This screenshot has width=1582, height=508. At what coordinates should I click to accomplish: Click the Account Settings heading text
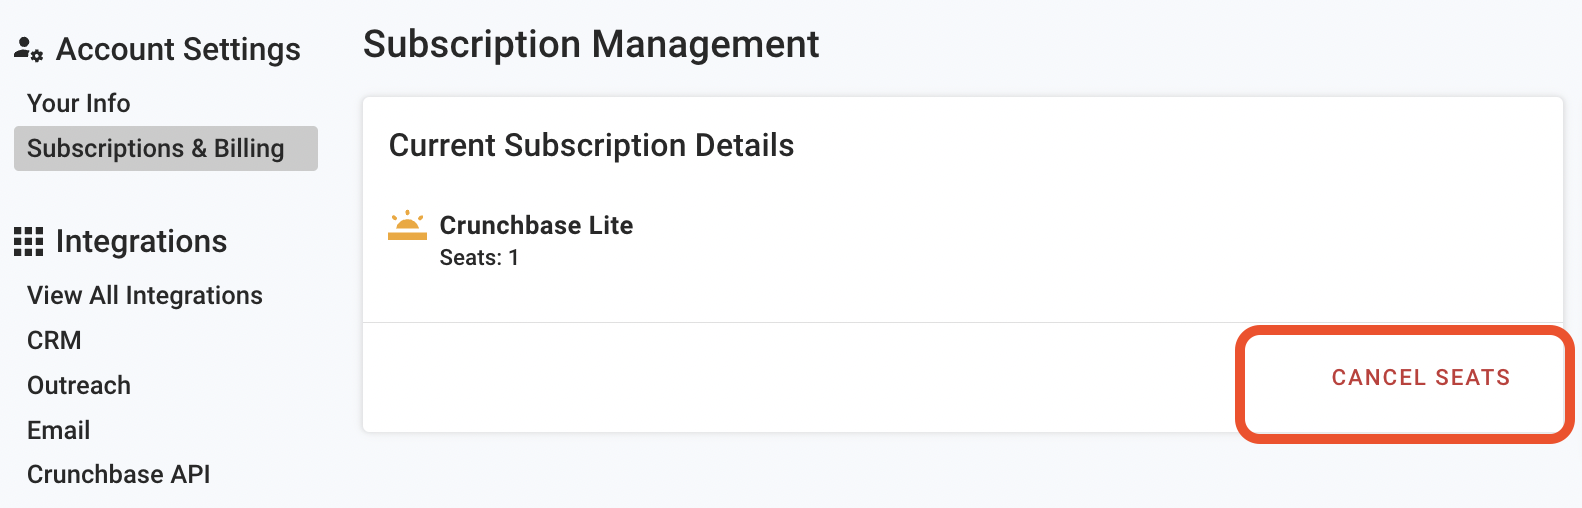pyautogui.click(x=178, y=49)
